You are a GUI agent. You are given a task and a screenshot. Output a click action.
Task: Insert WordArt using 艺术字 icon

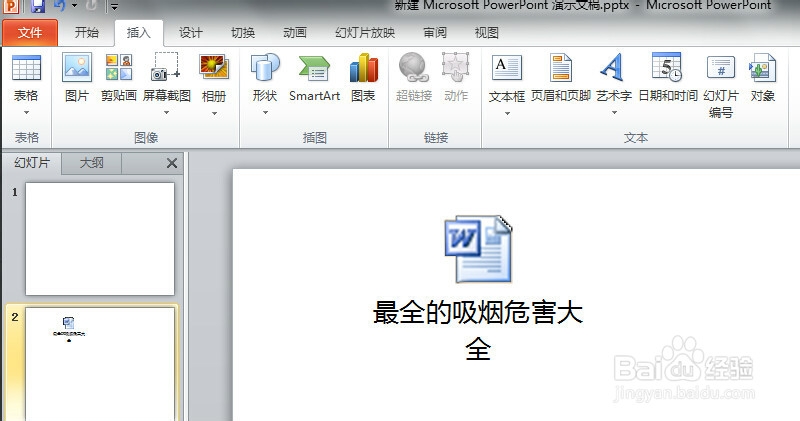point(613,67)
